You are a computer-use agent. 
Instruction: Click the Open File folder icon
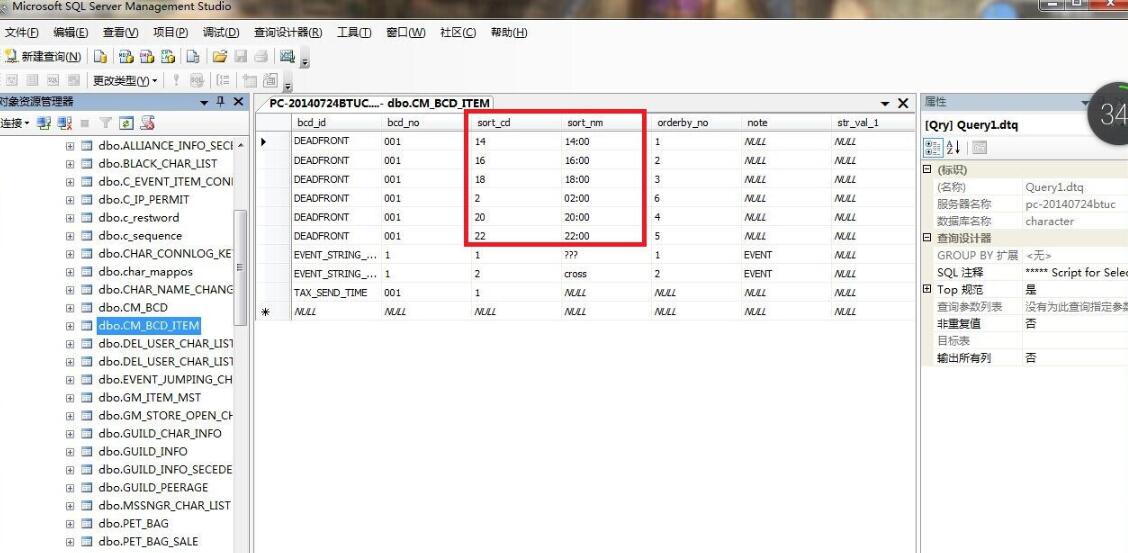220,57
